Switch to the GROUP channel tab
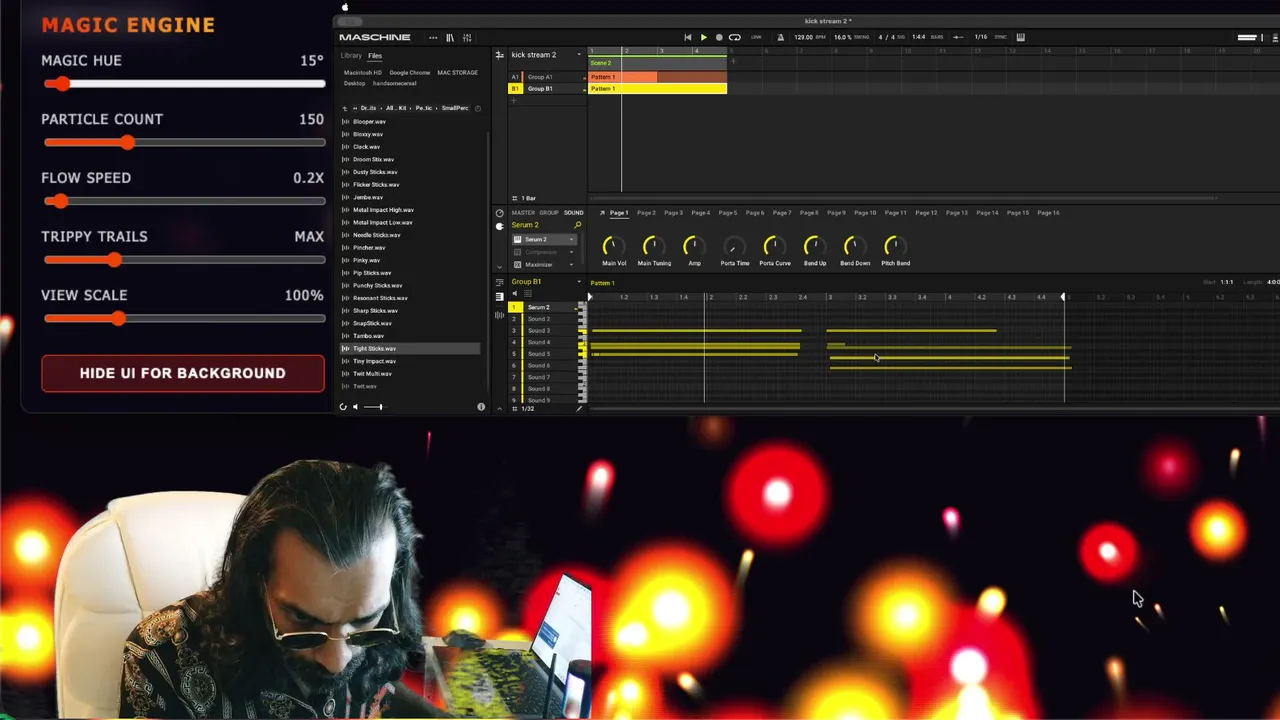 coord(549,213)
